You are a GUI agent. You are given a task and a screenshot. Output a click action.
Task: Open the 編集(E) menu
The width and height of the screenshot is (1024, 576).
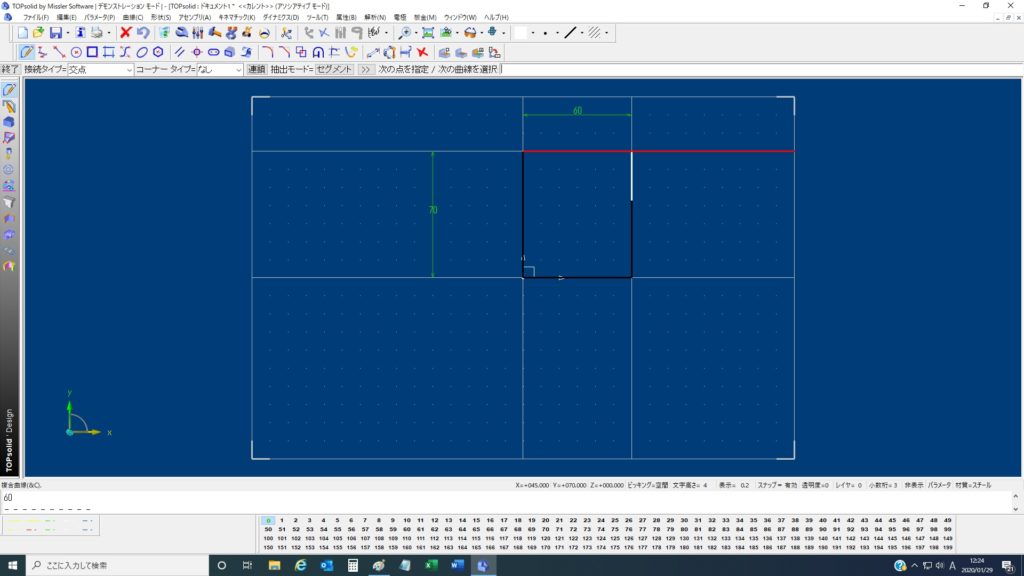point(67,17)
